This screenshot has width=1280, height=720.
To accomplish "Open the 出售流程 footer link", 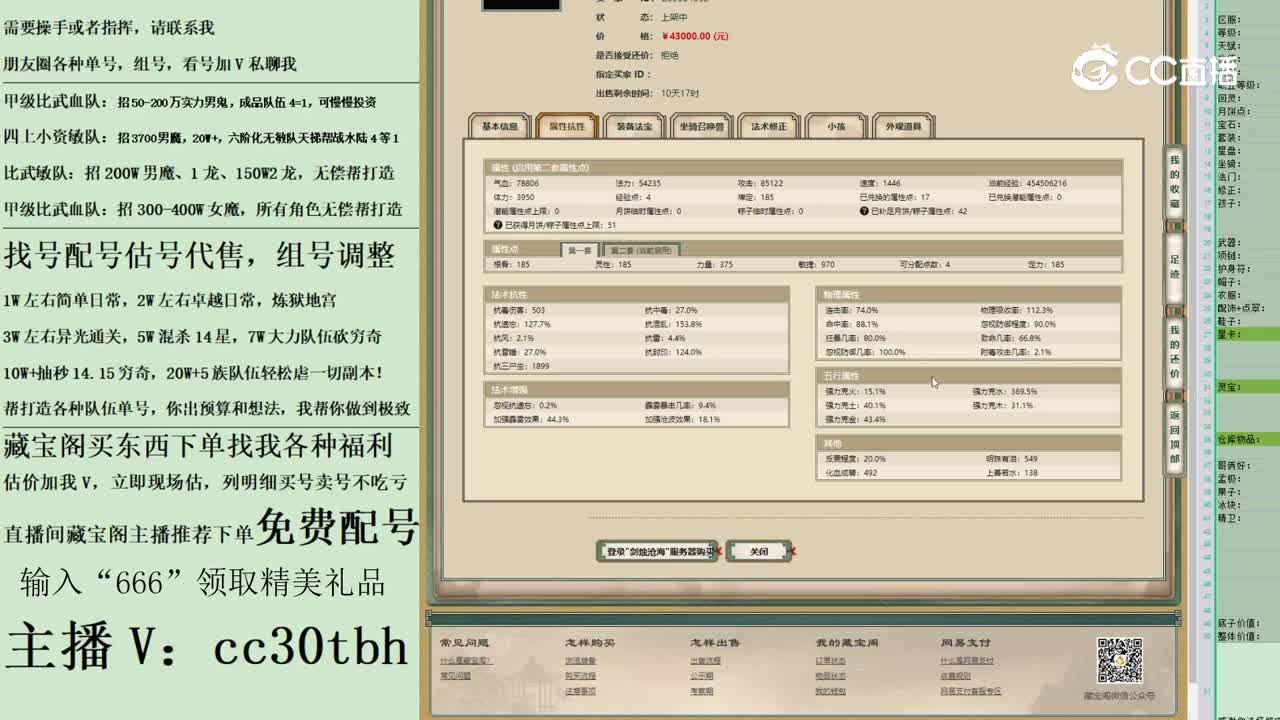I will tap(705, 661).
